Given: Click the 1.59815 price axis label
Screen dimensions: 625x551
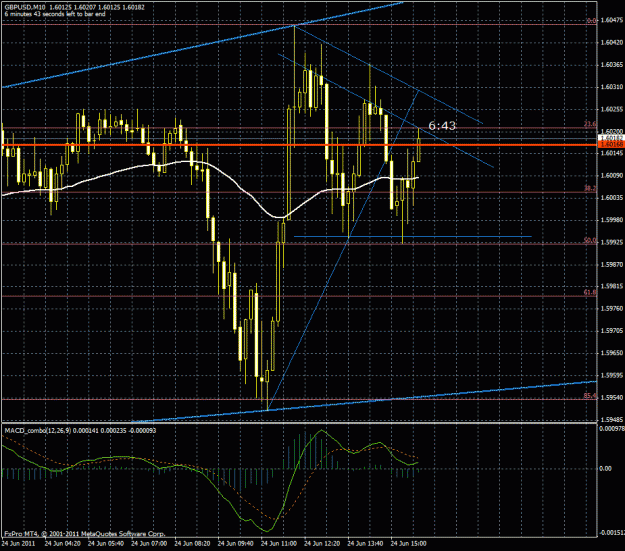Looking at the screenshot, I should 611,286.
